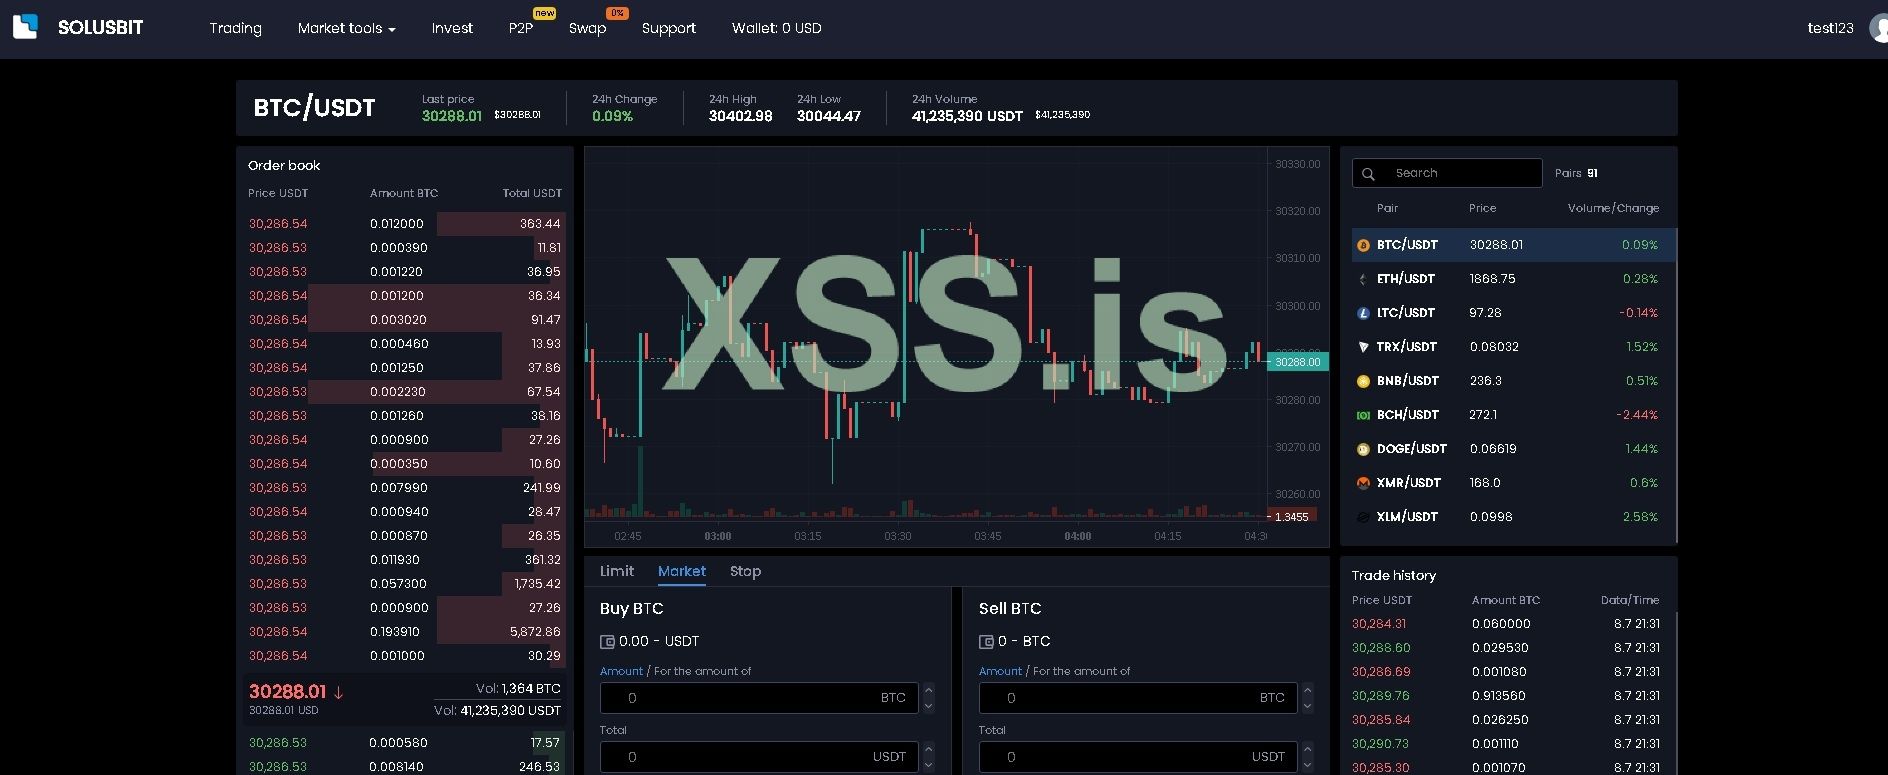Click the BTC/USDT pair title in the header
The image size is (1888, 775).
(x=314, y=108)
